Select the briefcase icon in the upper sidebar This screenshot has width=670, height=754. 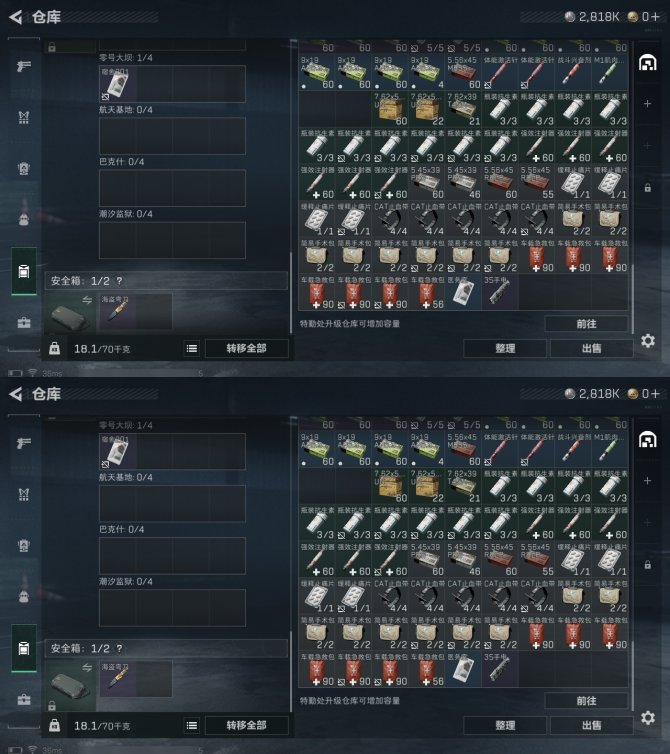coord(24,322)
